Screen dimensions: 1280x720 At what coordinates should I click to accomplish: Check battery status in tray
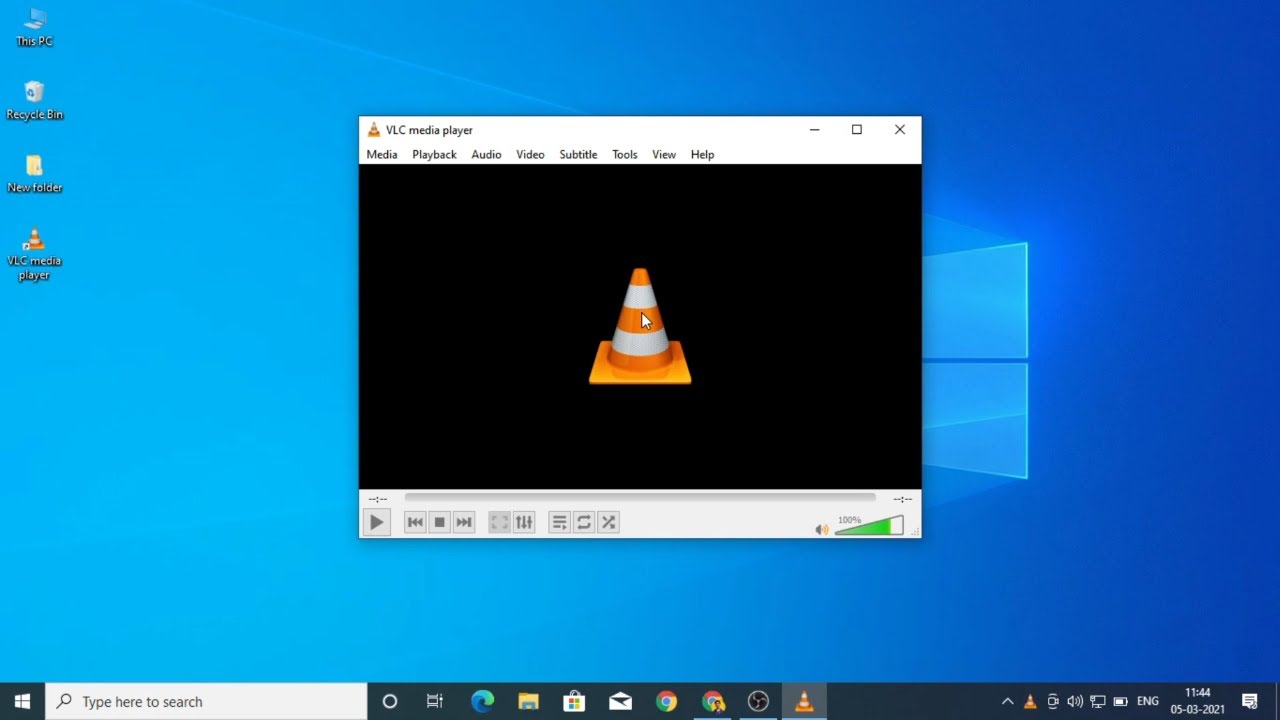tap(1120, 701)
